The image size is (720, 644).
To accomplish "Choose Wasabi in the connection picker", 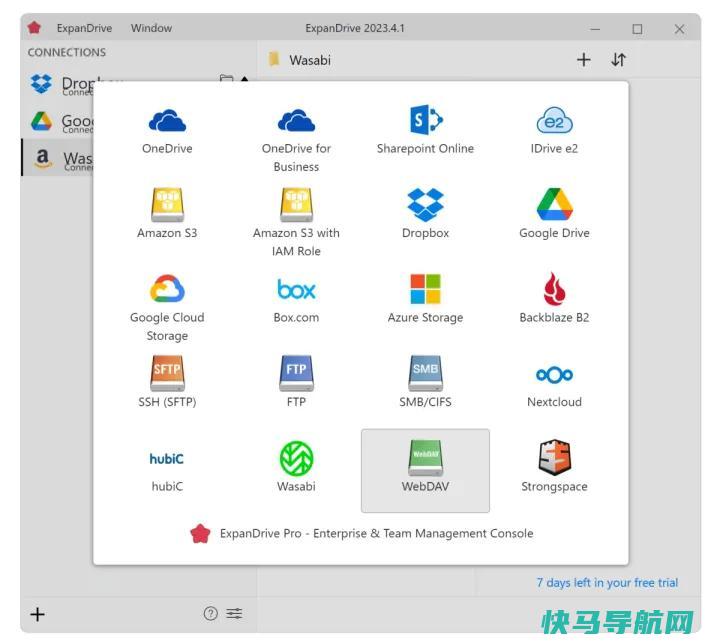I will pyautogui.click(x=296, y=467).
